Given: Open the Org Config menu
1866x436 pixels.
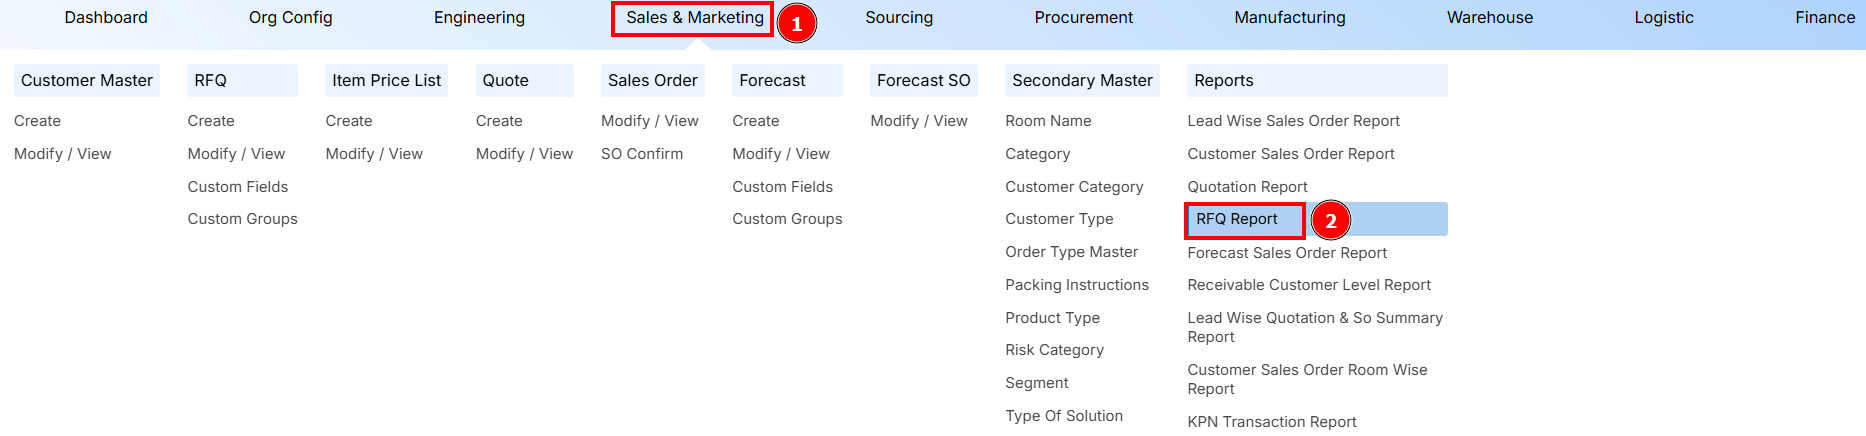Looking at the screenshot, I should click(291, 18).
